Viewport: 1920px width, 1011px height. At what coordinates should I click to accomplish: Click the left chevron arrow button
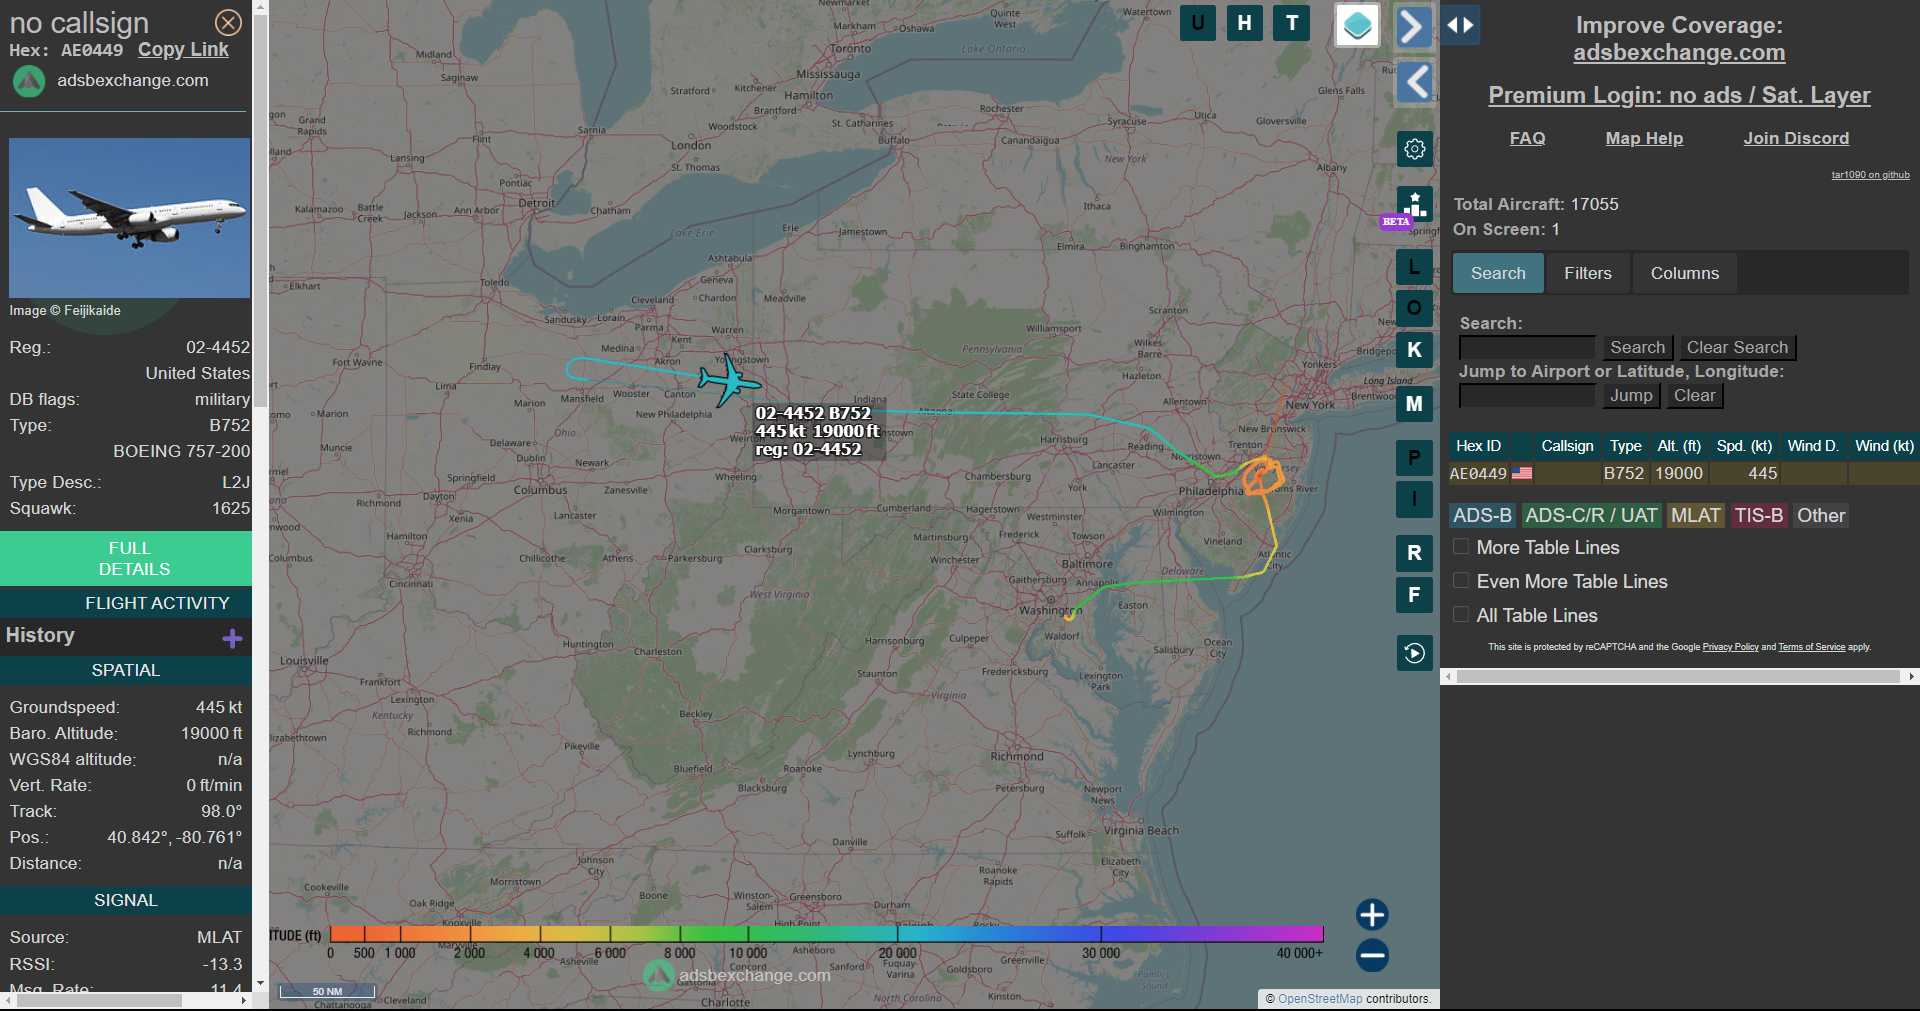(x=1415, y=82)
